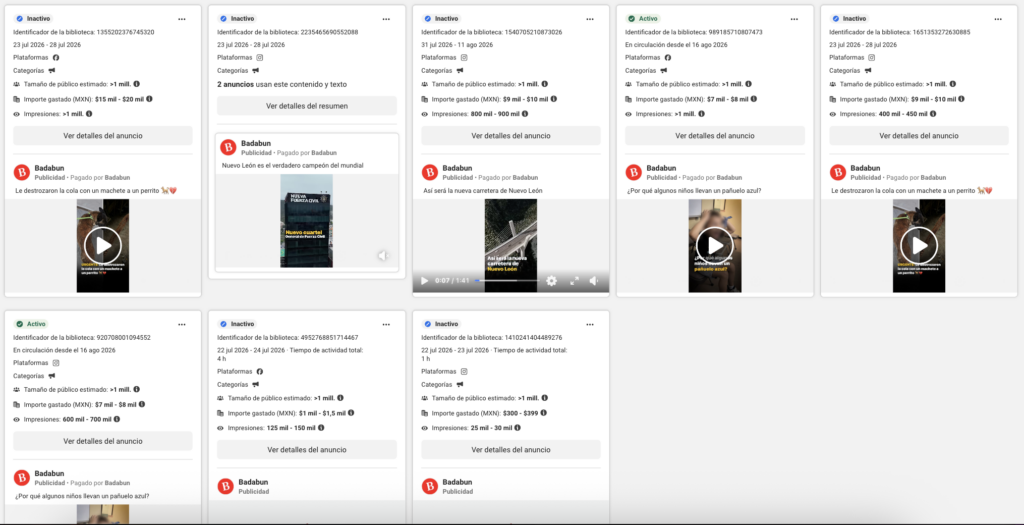The height and width of the screenshot is (525, 1024).
Task: View ad details for library ID 920708001094552
Action: click(103, 441)
